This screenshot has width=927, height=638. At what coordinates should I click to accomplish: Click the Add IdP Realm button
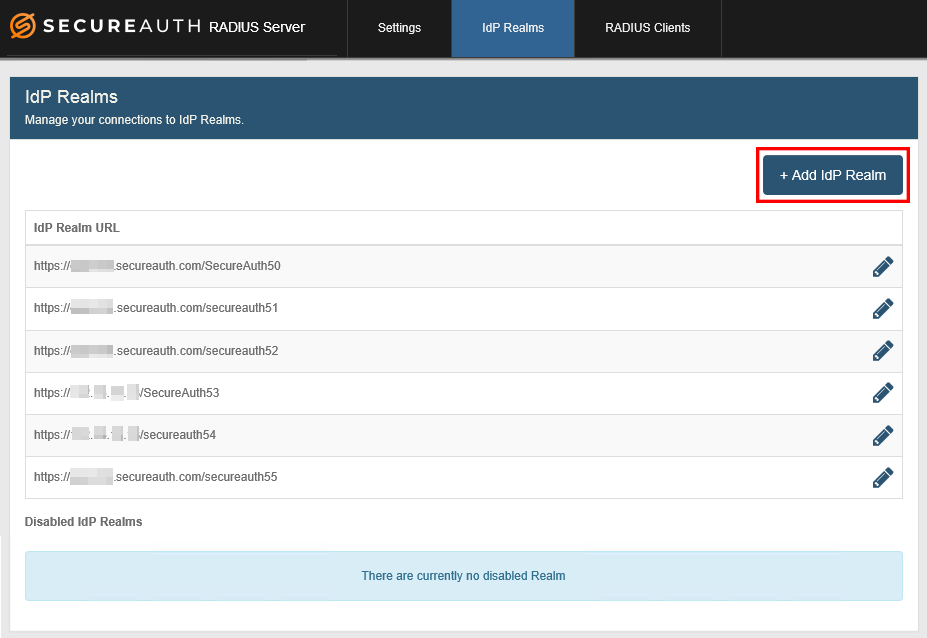832,175
